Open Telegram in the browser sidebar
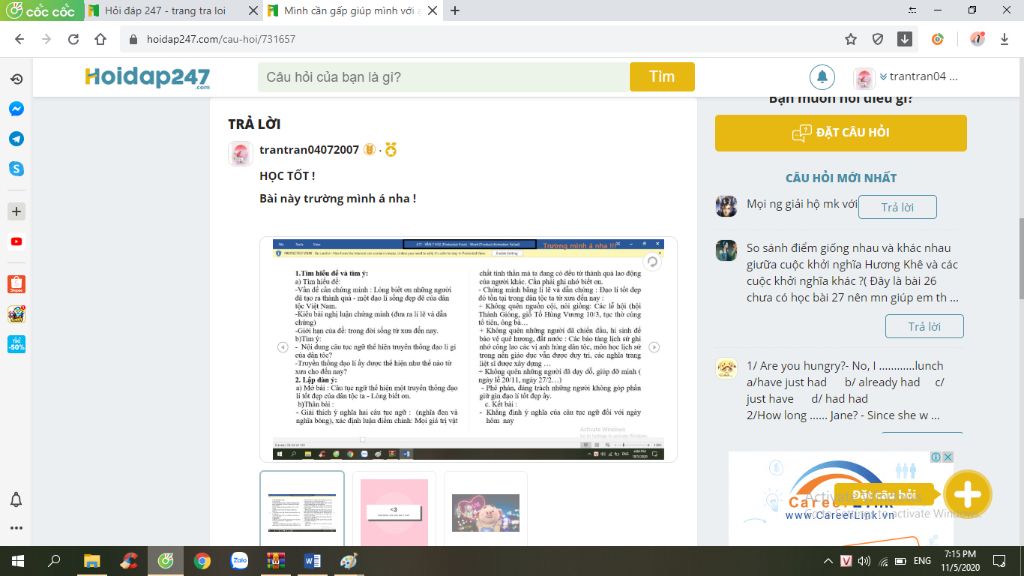 tap(16, 138)
